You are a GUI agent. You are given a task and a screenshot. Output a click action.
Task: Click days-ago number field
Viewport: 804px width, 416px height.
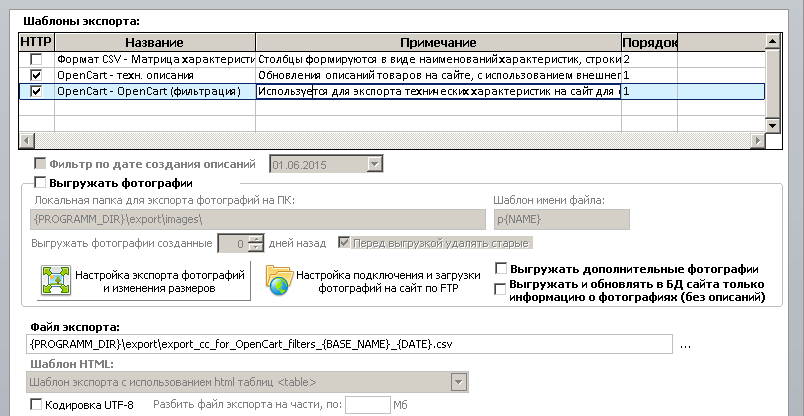[233, 244]
